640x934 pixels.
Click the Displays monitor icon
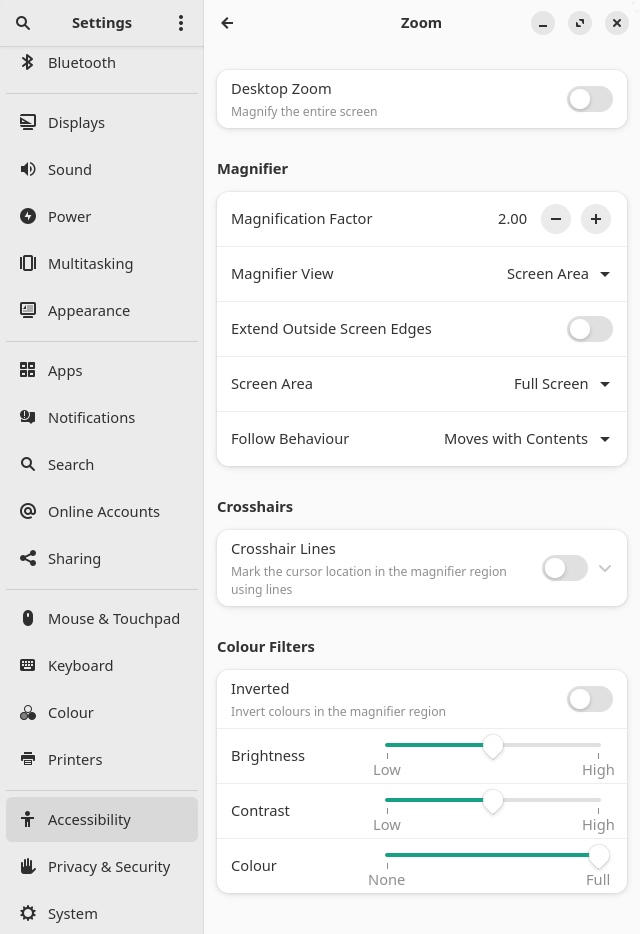click(x=27, y=122)
